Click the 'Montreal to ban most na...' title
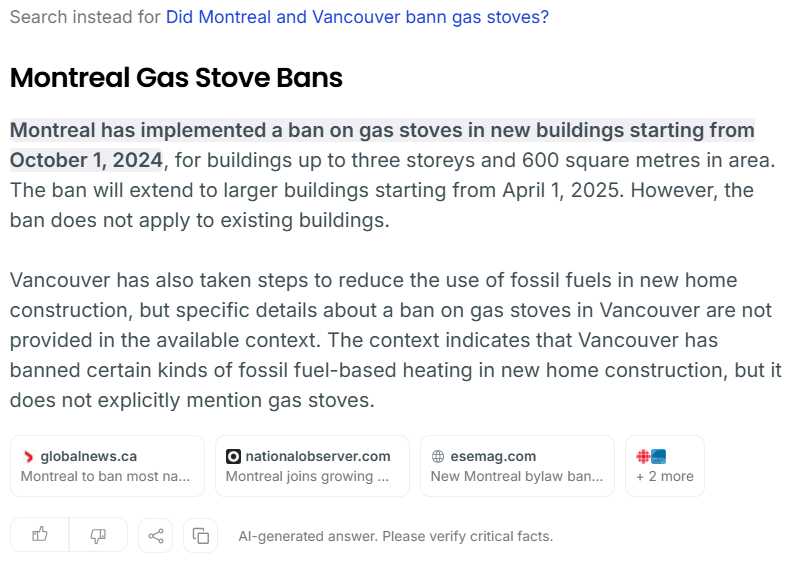This screenshot has width=808, height=566. [106, 476]
